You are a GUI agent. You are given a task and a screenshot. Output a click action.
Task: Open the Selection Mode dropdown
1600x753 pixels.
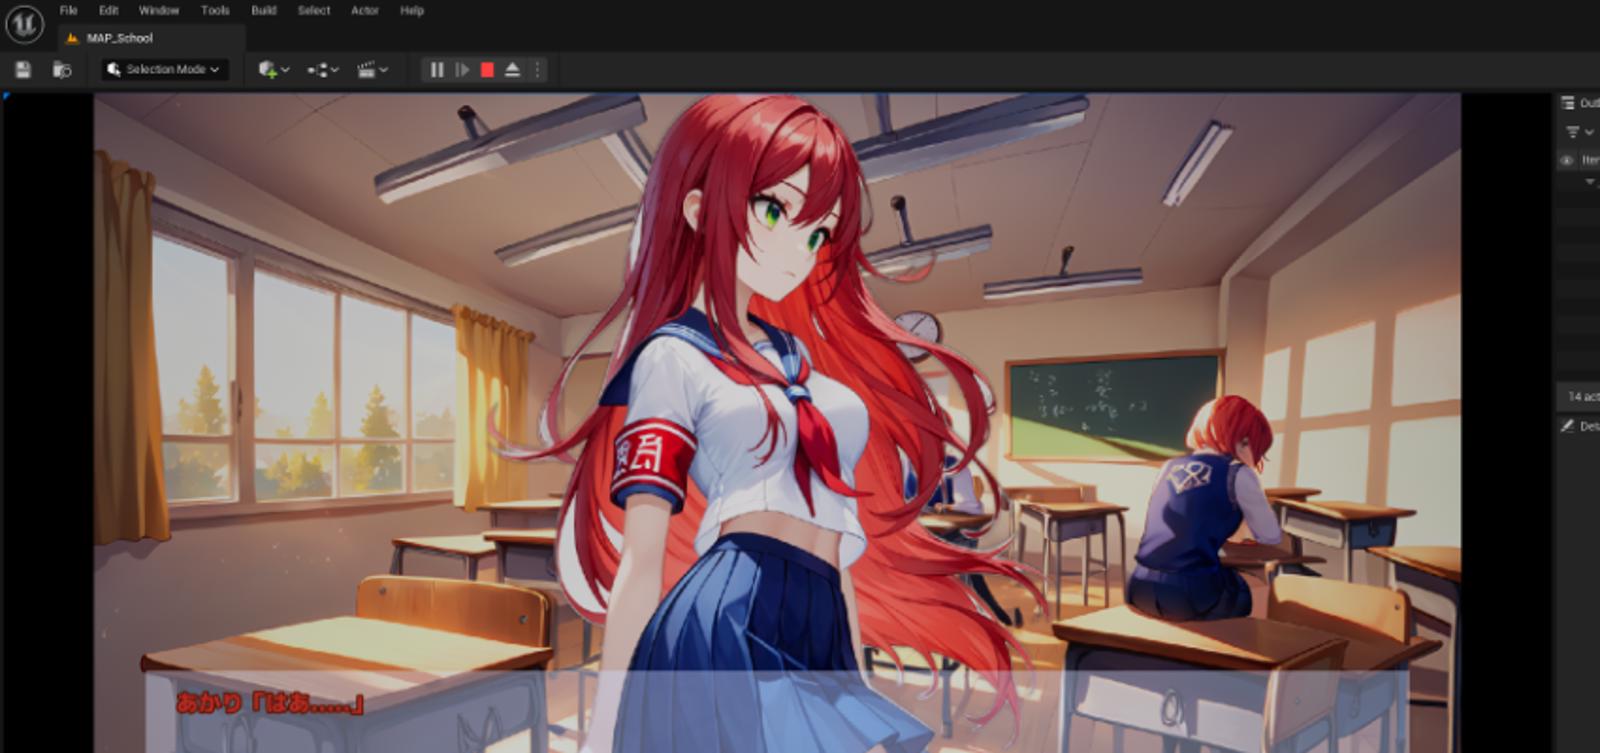point(164,70)
